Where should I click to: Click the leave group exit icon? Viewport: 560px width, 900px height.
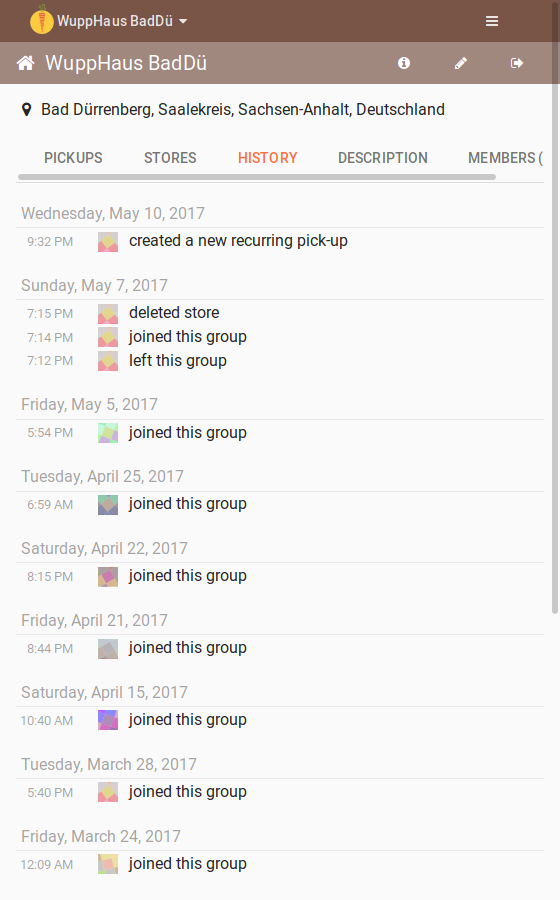[517, 63]
